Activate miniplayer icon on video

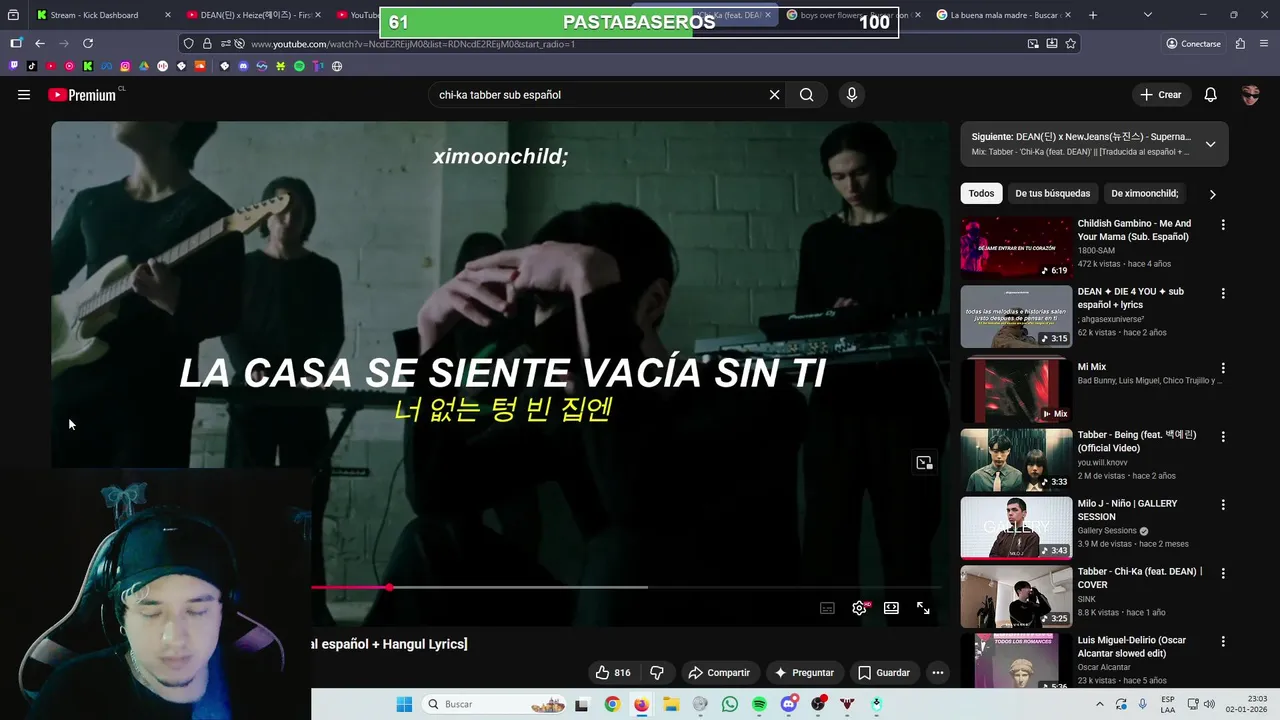(x=924, y=463)
